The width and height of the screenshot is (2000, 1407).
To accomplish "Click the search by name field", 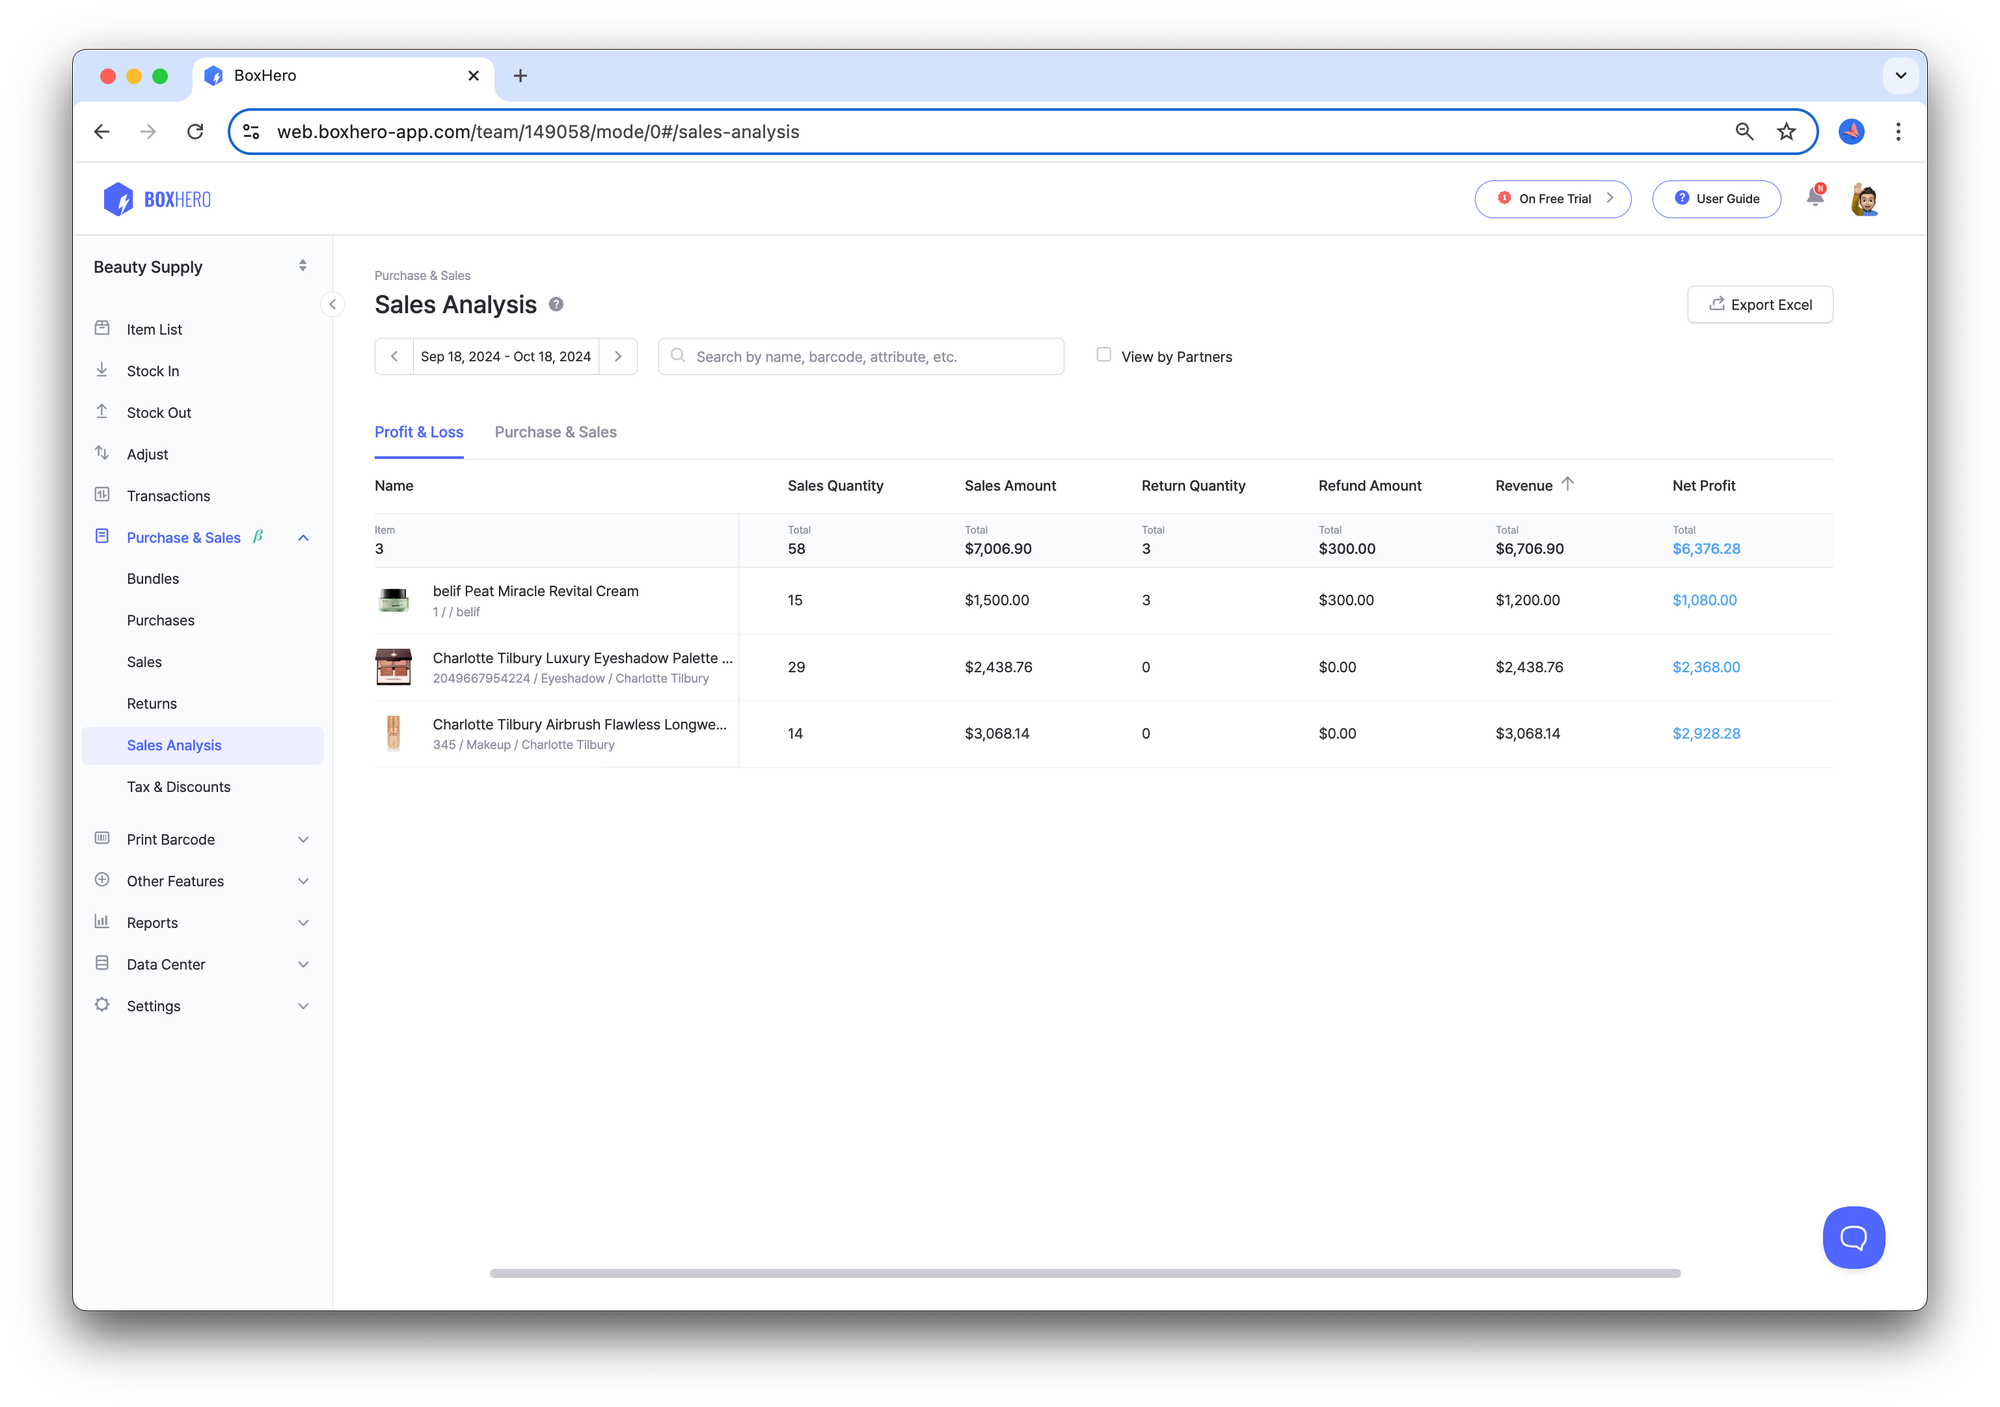I will point(860,355).
